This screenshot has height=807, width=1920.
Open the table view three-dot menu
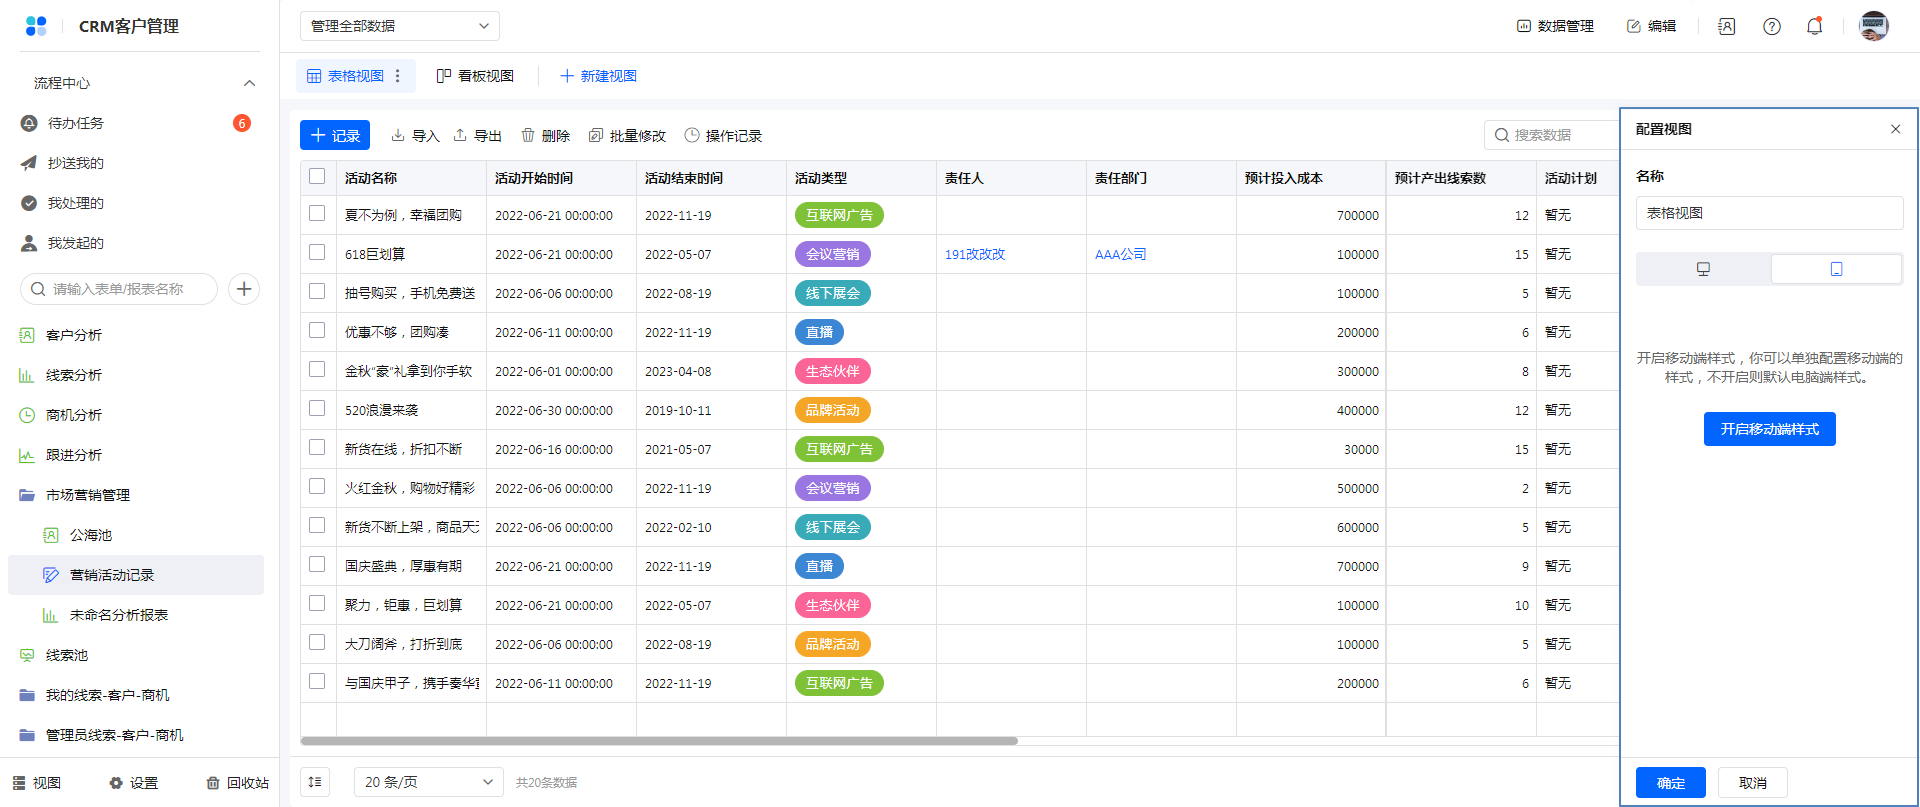point(398,76)
